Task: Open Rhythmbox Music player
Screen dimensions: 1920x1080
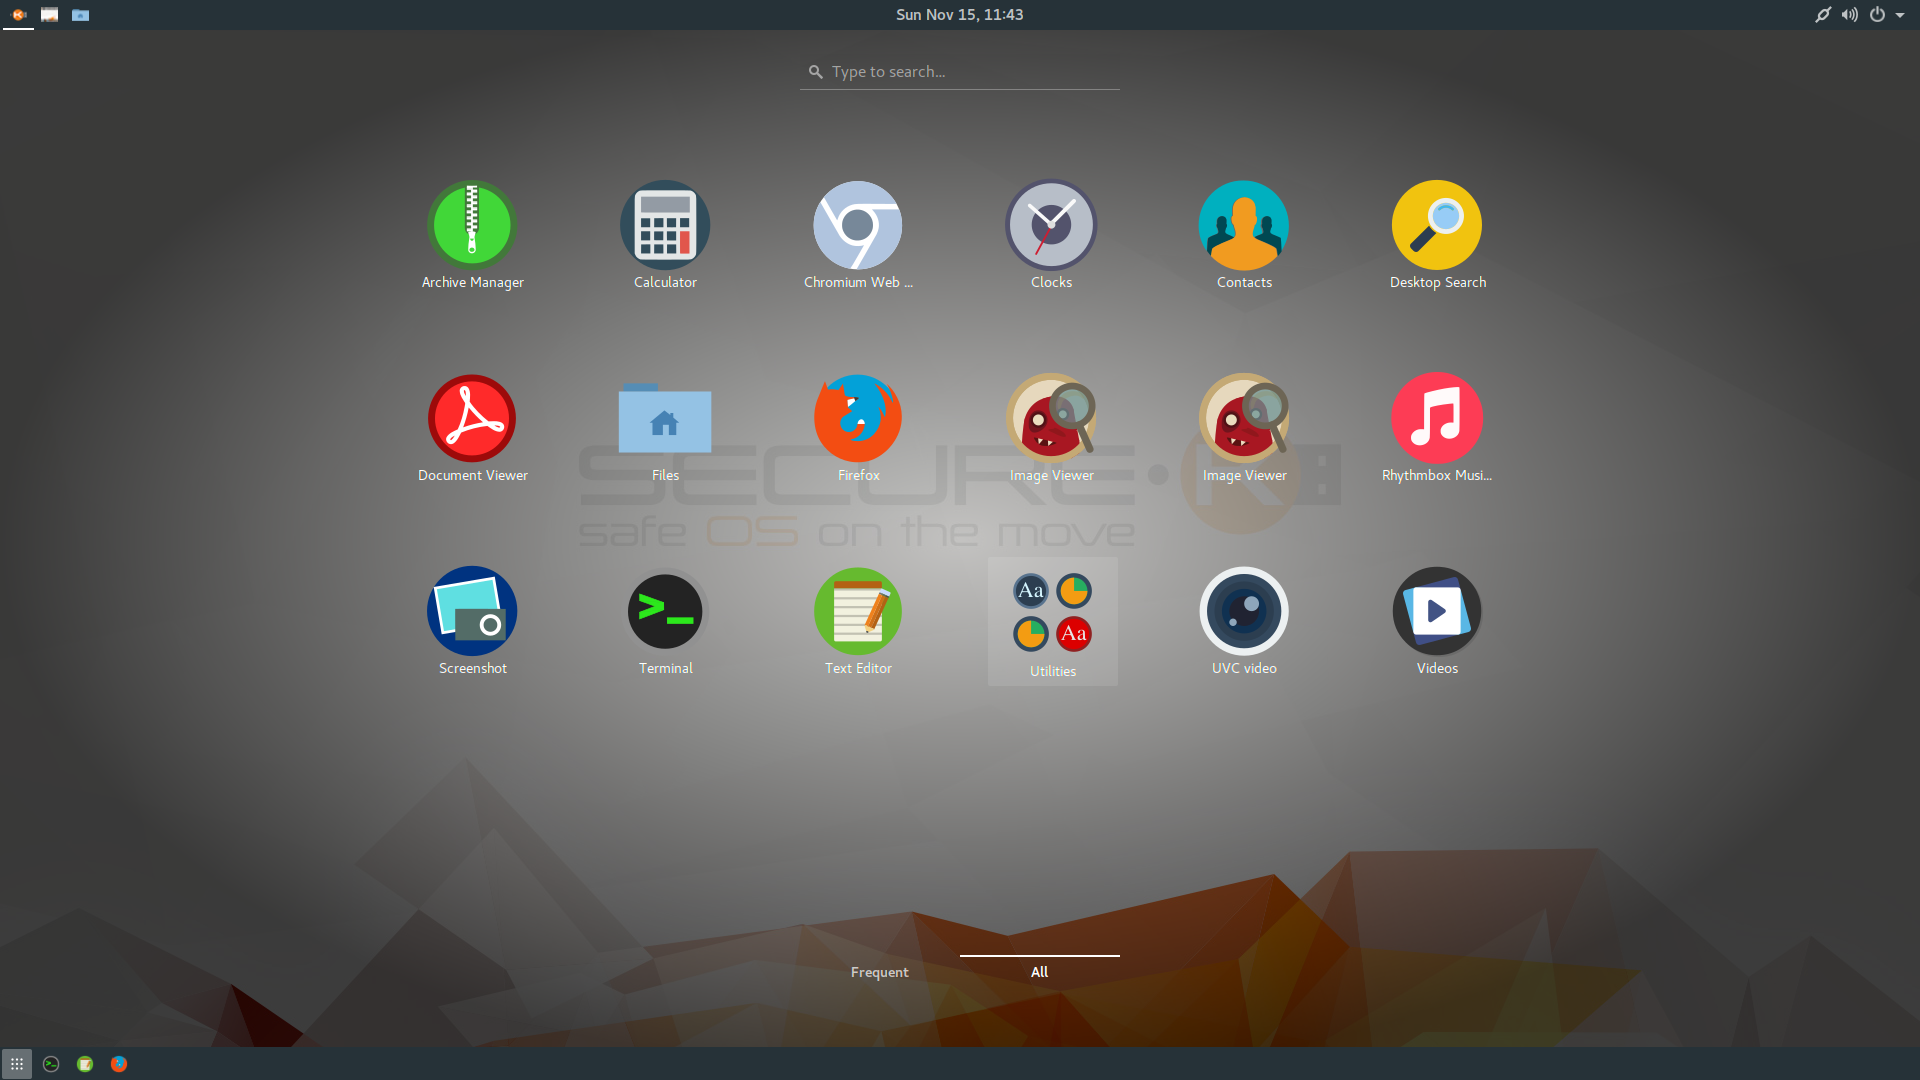Action: coord(1437,429)
